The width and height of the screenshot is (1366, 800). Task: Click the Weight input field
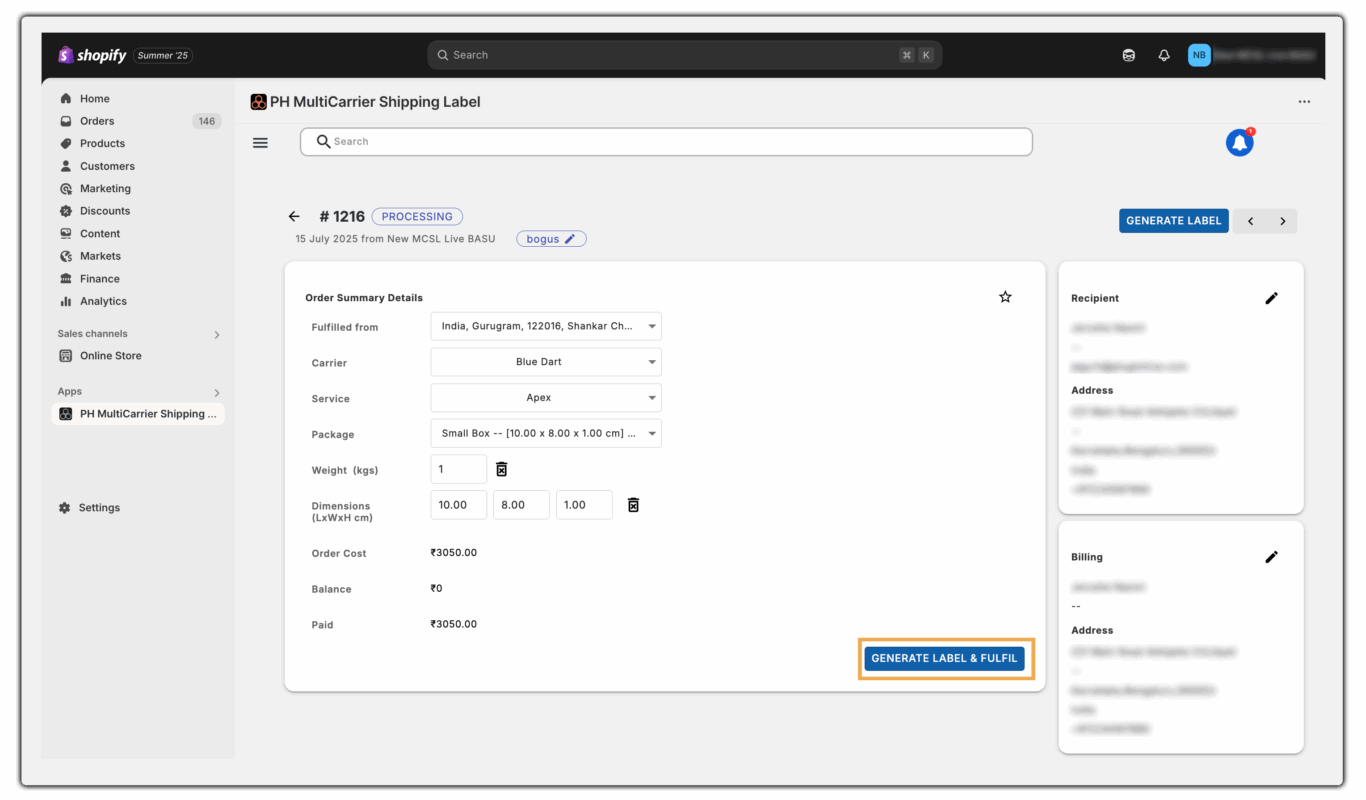click(x=459, y=469)
